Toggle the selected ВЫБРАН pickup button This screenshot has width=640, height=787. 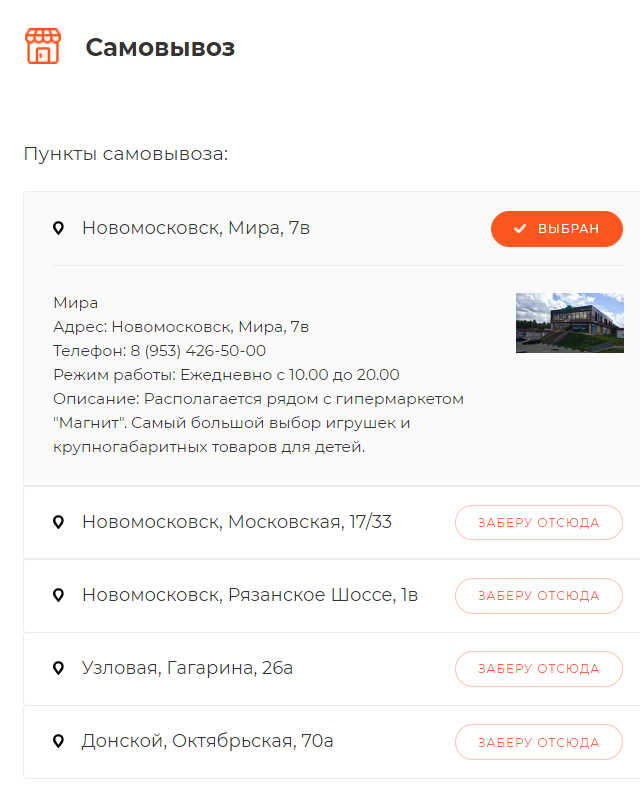pyautogui.click(x=557, y=229)
